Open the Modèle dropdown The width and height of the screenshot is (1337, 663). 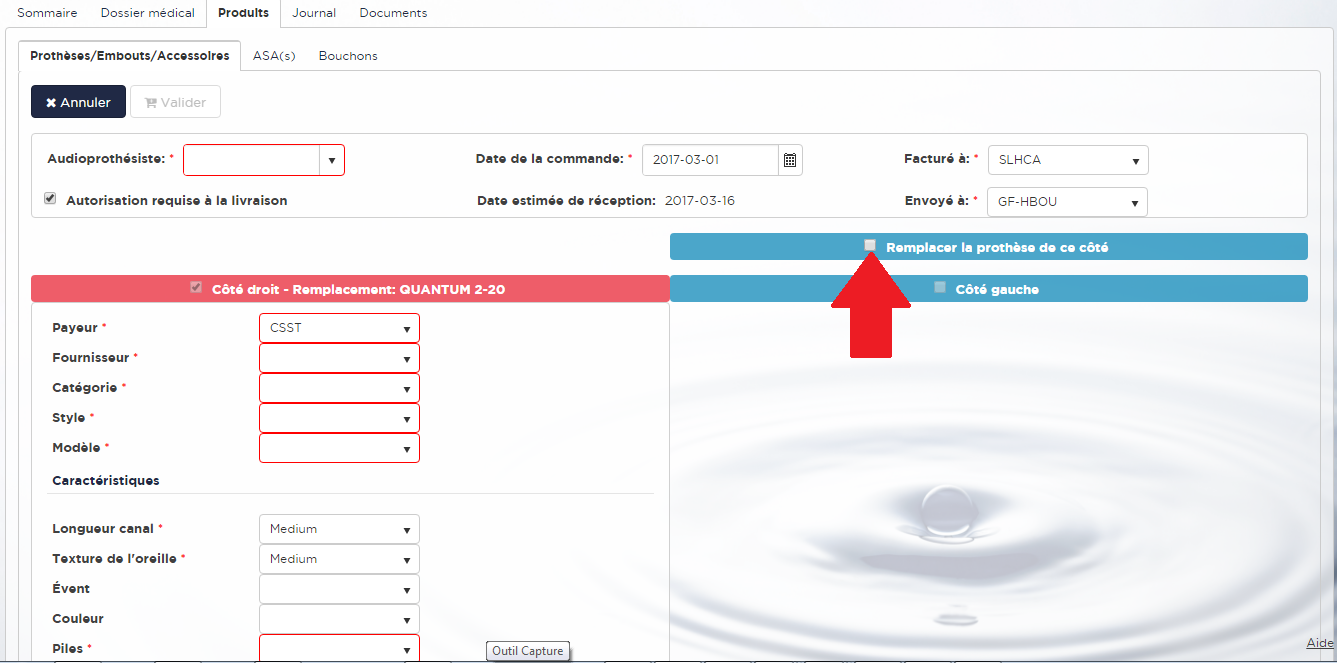(339, 448)
